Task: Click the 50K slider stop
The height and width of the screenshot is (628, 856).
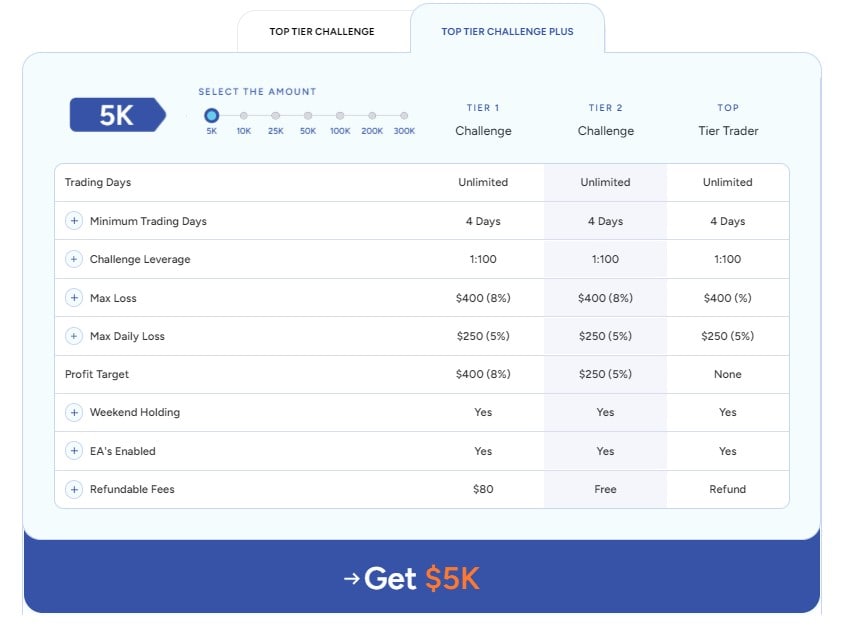Action: (308, 116)
